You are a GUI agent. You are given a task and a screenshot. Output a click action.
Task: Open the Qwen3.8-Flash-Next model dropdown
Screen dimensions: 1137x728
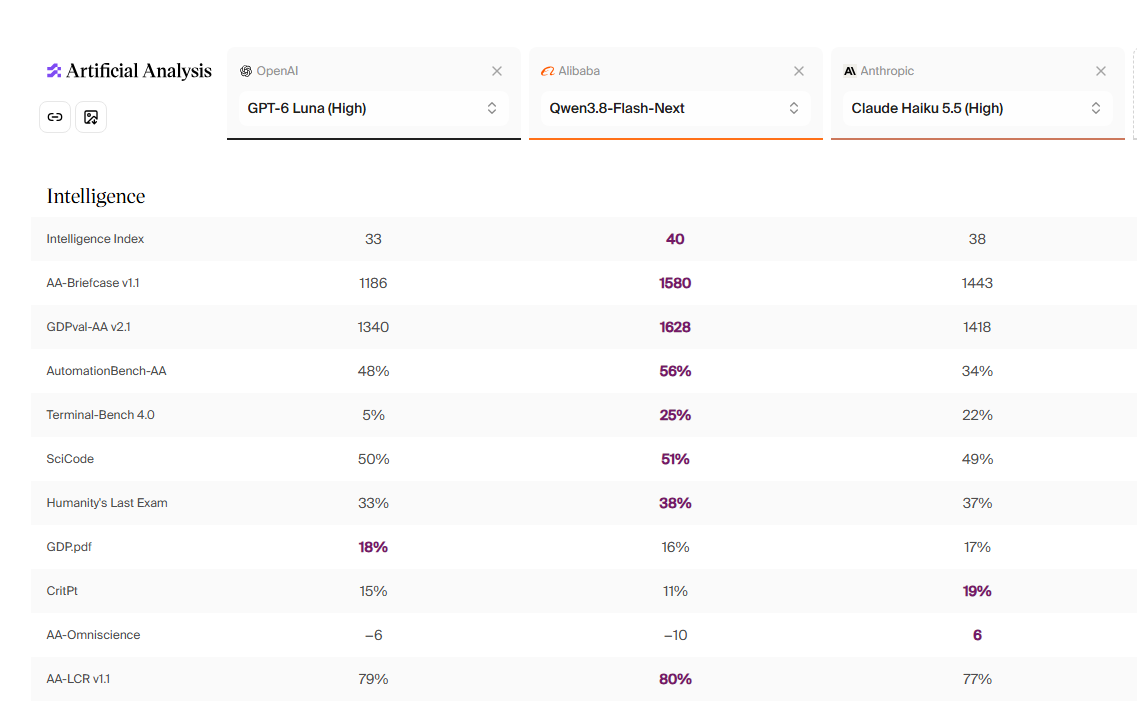(676, 108)
